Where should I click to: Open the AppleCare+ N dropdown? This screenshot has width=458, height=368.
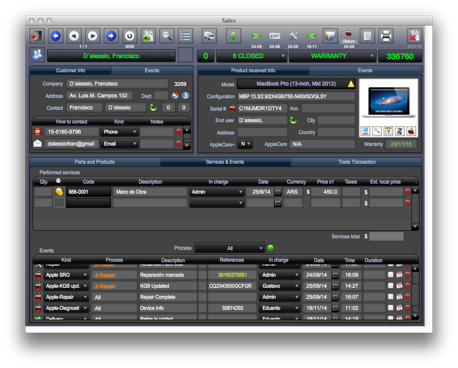245,144
